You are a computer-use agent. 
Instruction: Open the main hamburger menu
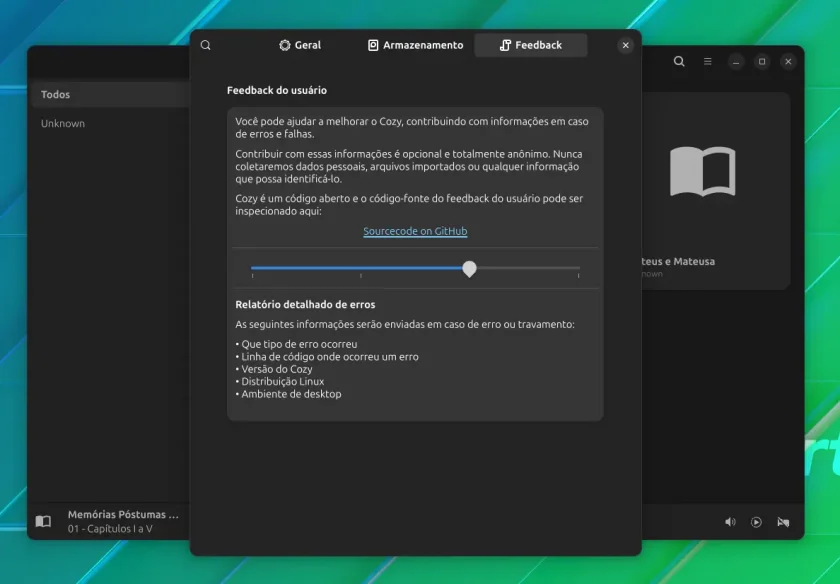pyautogui.click(x=708, y=62)
